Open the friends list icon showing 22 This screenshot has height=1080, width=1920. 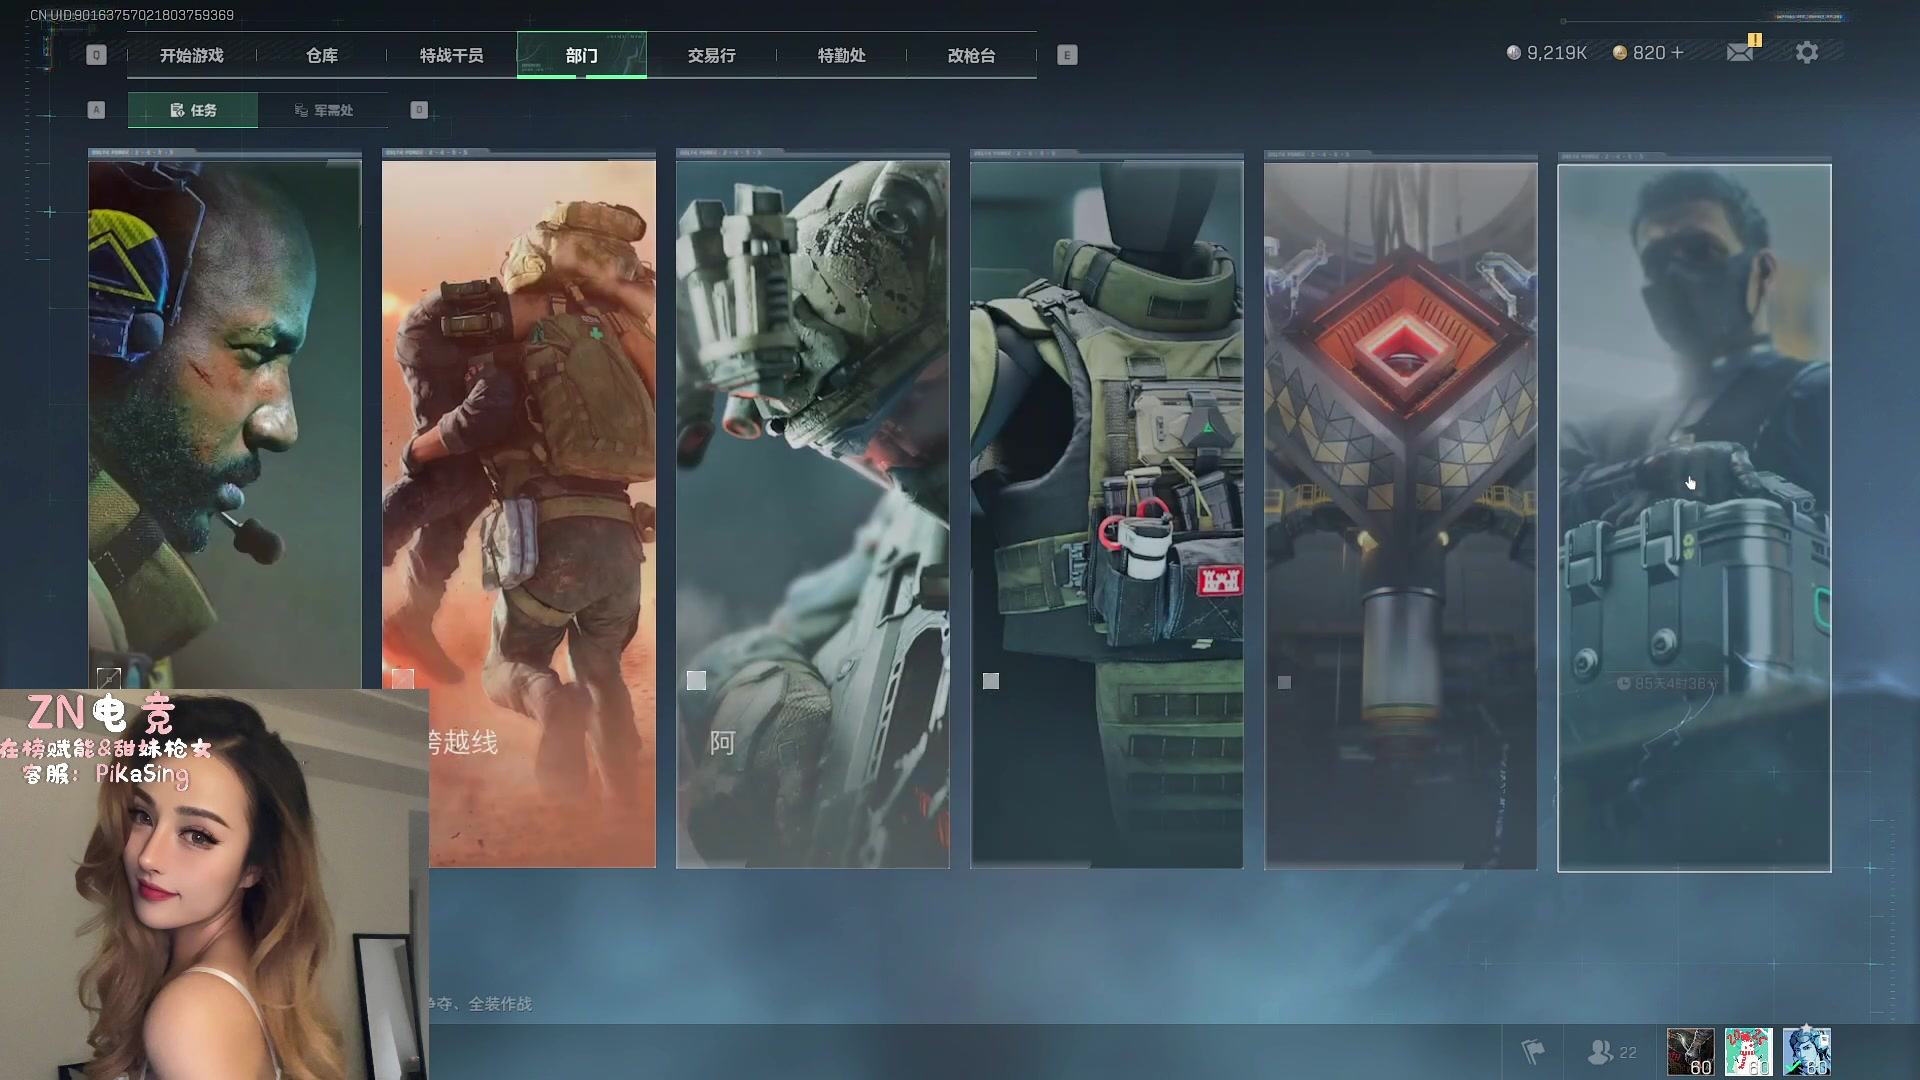(x=1612, y=1052)
